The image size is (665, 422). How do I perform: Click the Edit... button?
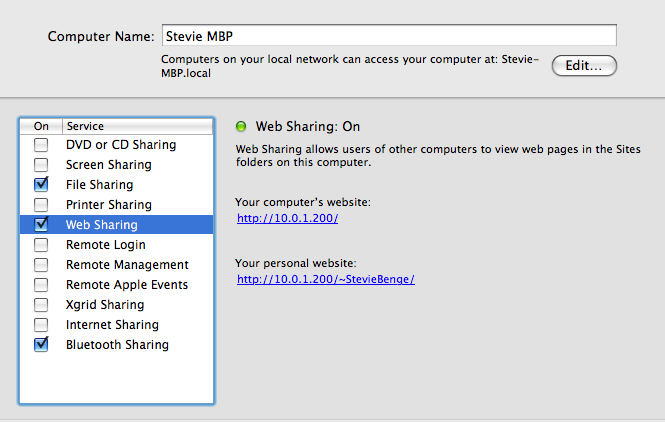click(x=584, y=66)
